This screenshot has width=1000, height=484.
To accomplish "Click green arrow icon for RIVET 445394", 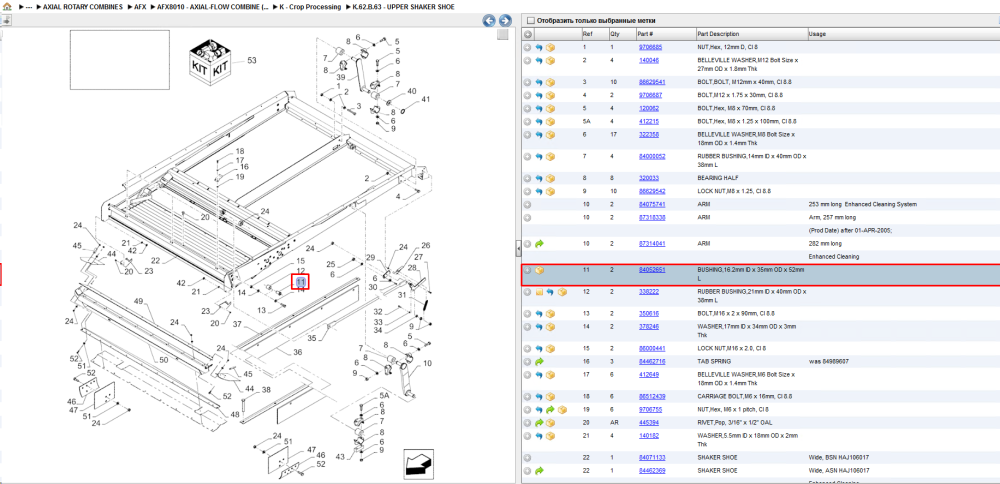I will tap(539, 423).
